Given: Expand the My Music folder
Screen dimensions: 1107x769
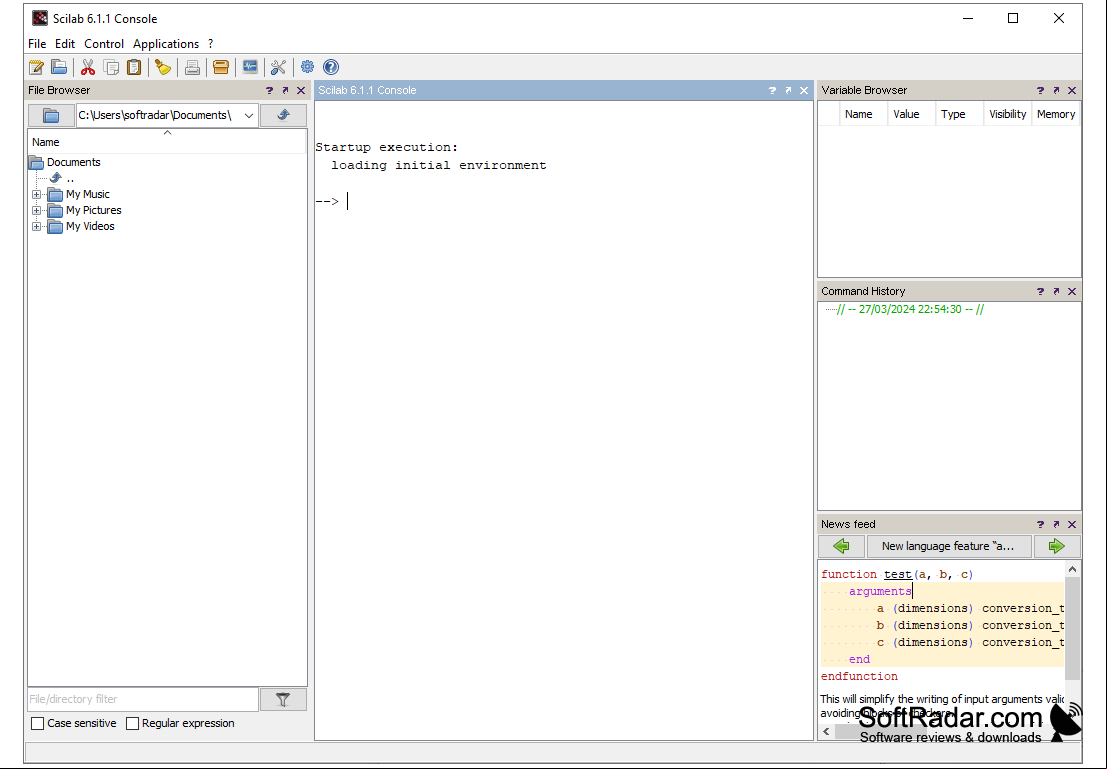Looking at the screenshot, I should pyautogui.click(x=37, y=194).
